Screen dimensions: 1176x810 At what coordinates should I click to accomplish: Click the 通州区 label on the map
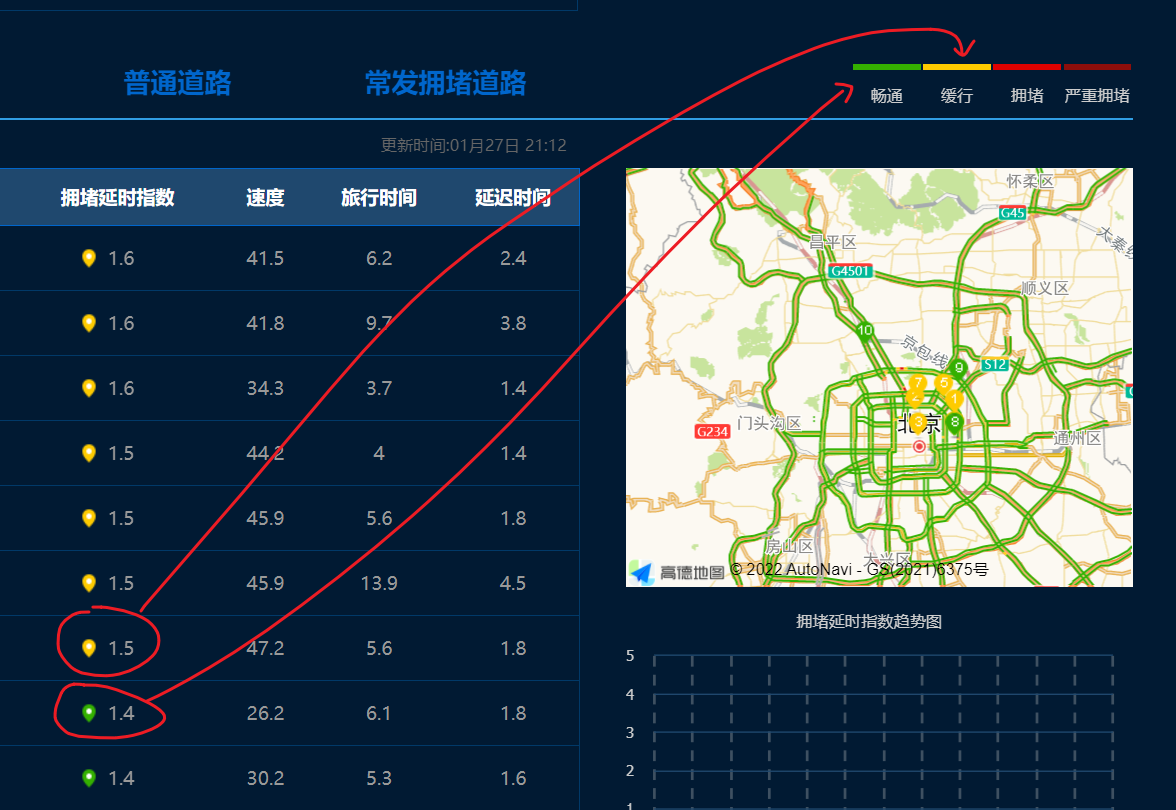[x=1077, y=438]
